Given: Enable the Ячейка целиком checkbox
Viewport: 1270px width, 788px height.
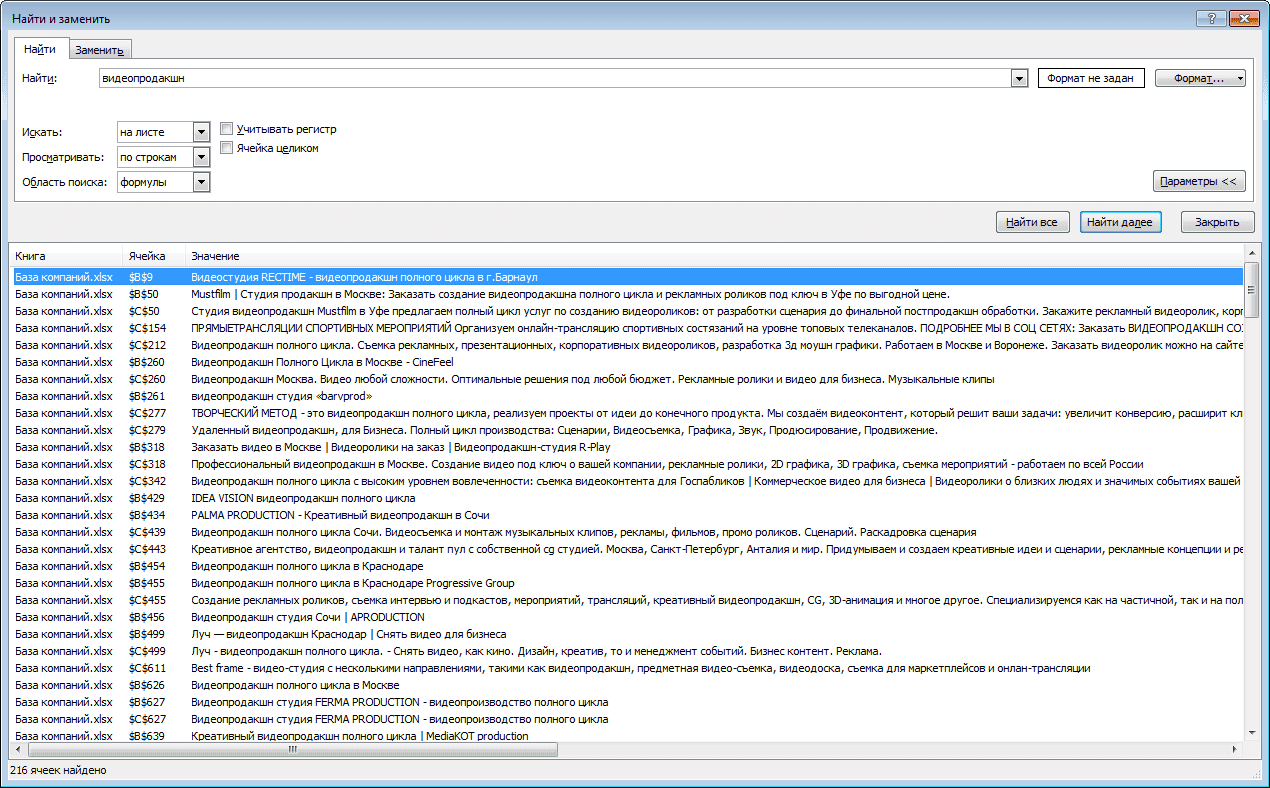Looking at the screenshot, I should point(227,148).
